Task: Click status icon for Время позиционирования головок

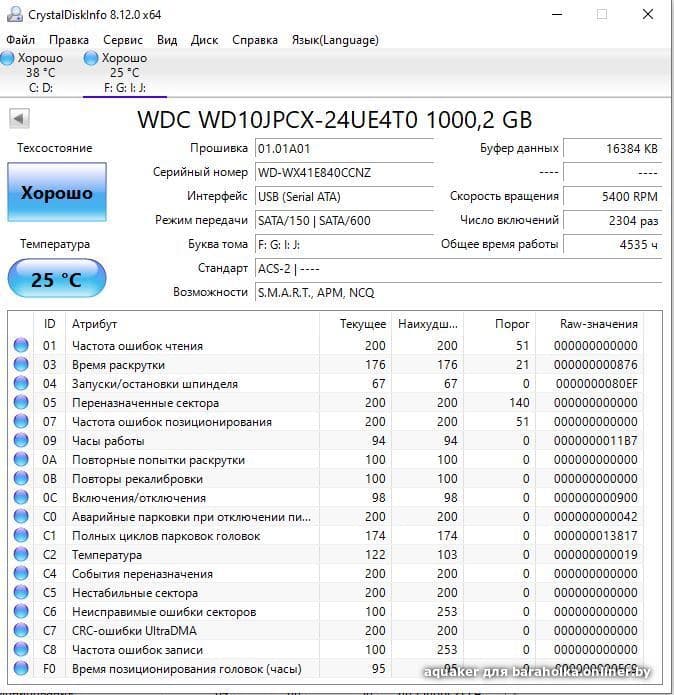Action: [21, 668]
